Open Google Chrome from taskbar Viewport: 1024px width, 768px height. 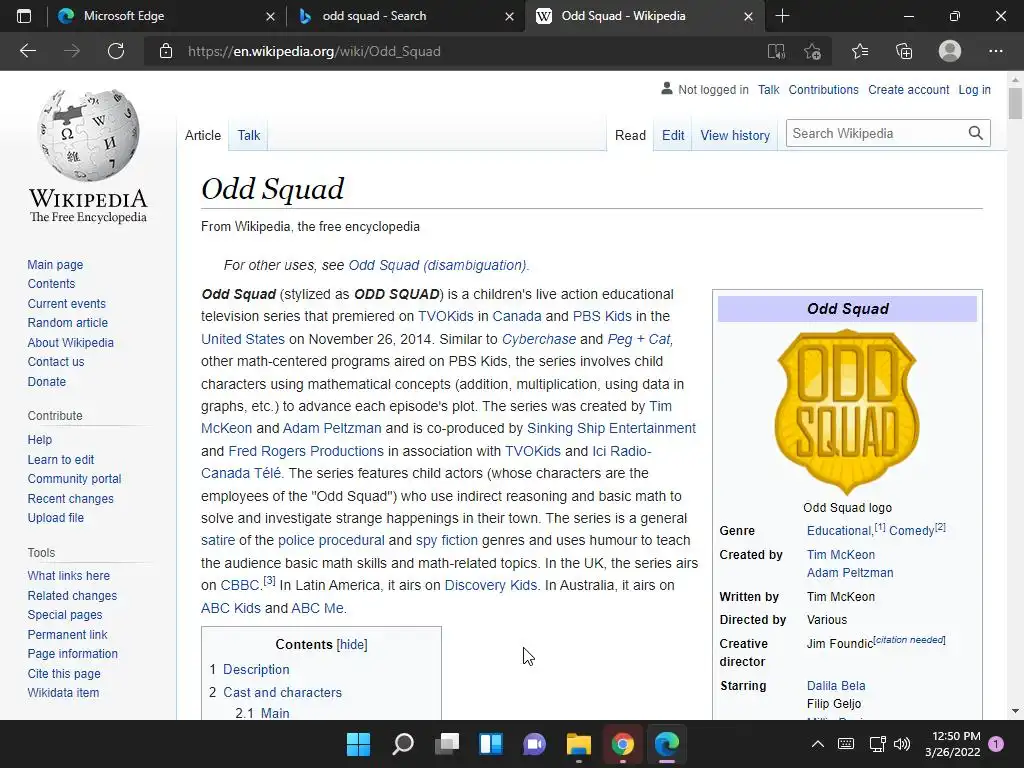[x=622, y=744]
